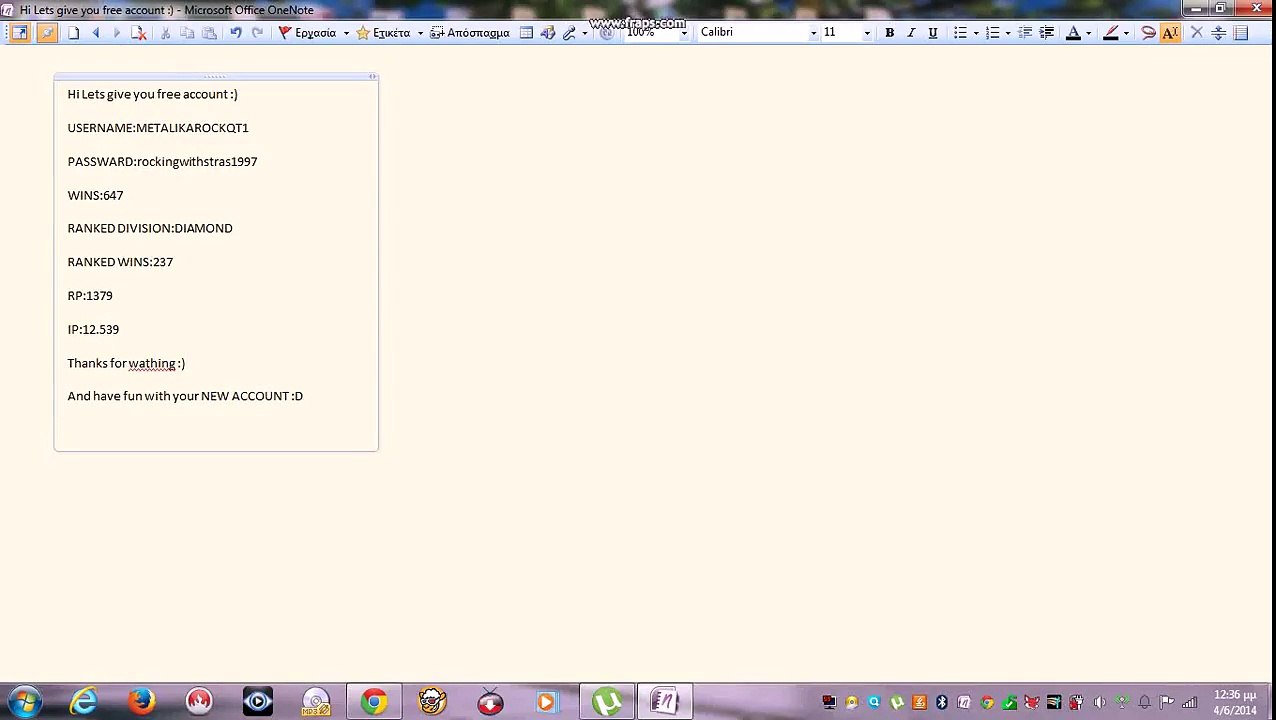Viewport: 1276px width, 720px height.
Task: Insert a table with table icon
Action: point(526,33)
